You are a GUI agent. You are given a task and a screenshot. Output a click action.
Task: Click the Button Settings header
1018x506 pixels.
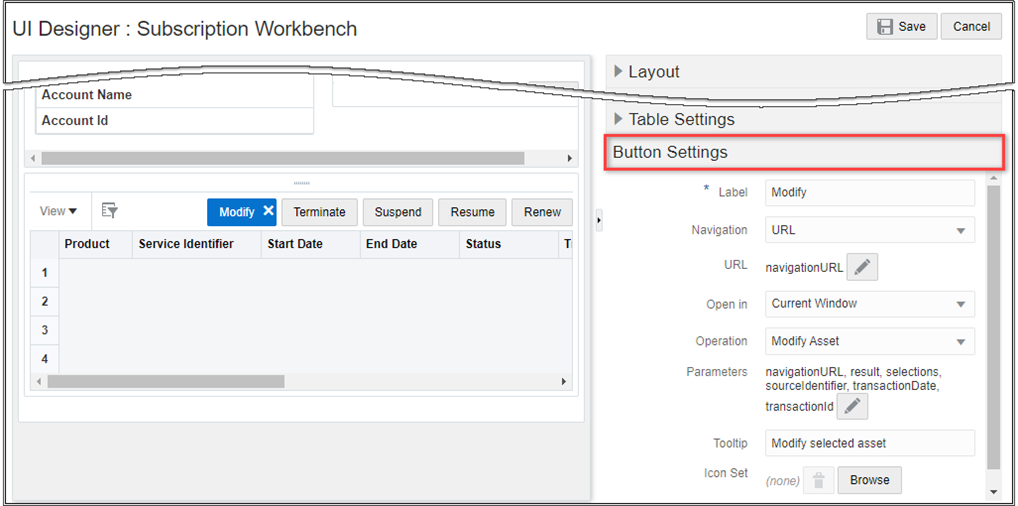click(x=804, y=152)
